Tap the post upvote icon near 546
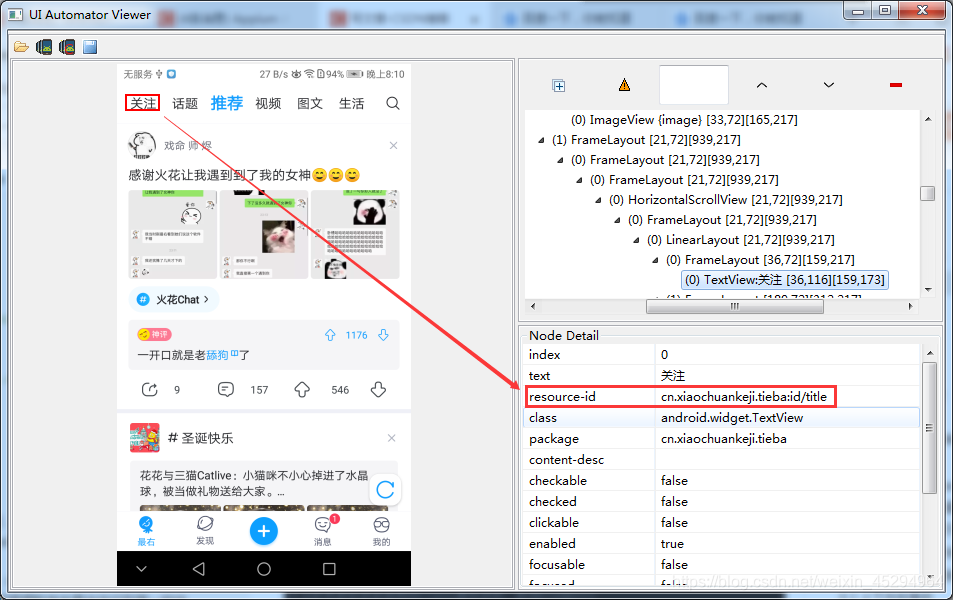Viewport: 953px width, 600px height. point(302,390)
